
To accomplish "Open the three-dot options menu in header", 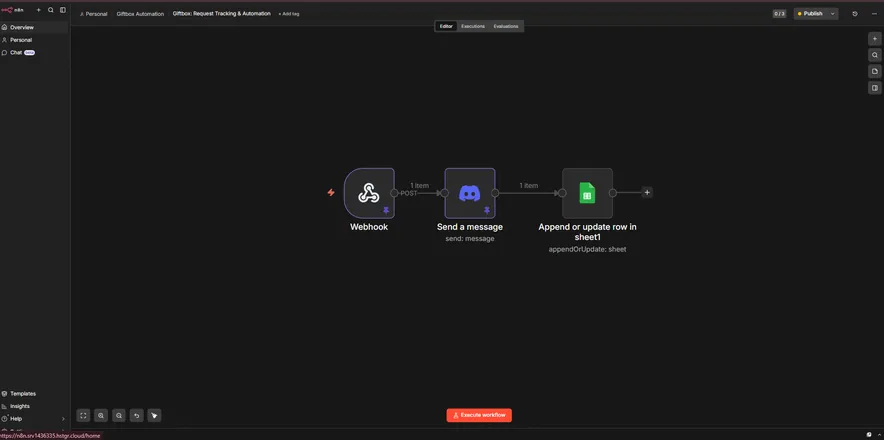I will point(874,14).
